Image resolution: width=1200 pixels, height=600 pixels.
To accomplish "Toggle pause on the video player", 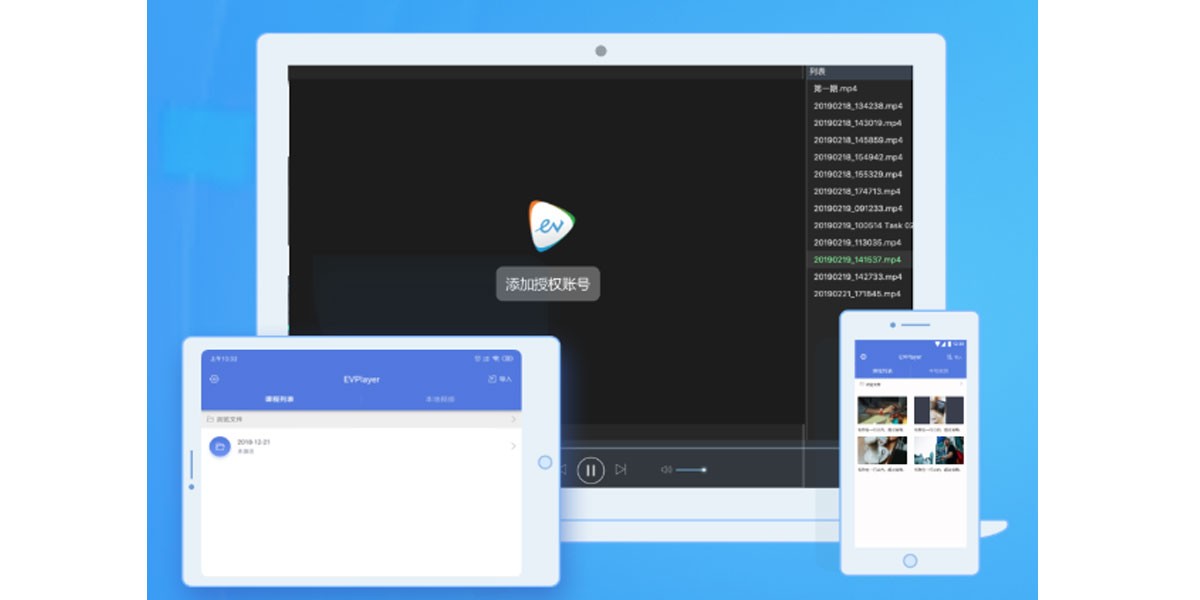I will [x=592, y=469].
